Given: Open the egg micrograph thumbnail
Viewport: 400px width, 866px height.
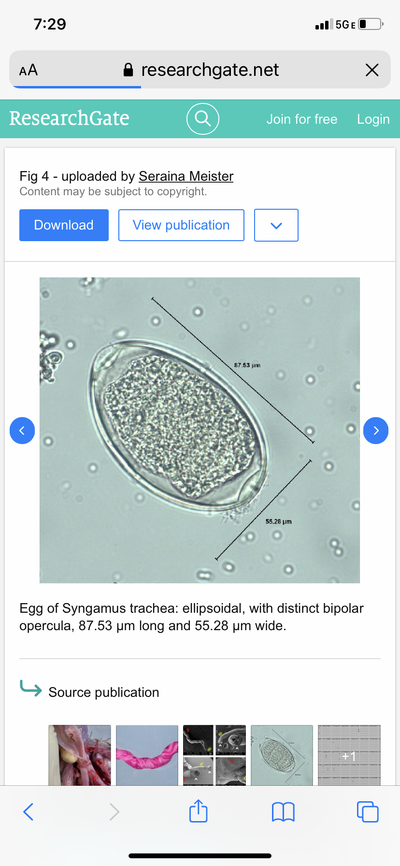Looking at the screenshot, I should pyautogui.click(x=282, y=755).
